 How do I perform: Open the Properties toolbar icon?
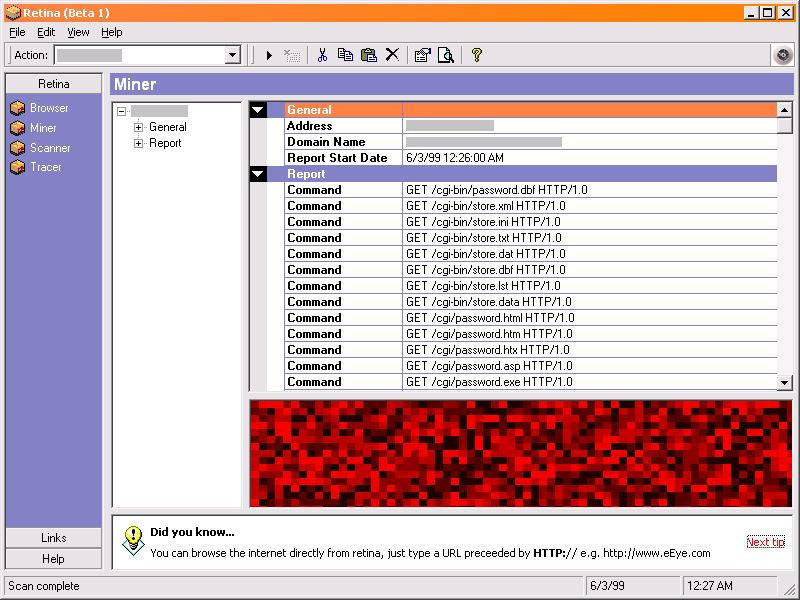coord(422,55)
